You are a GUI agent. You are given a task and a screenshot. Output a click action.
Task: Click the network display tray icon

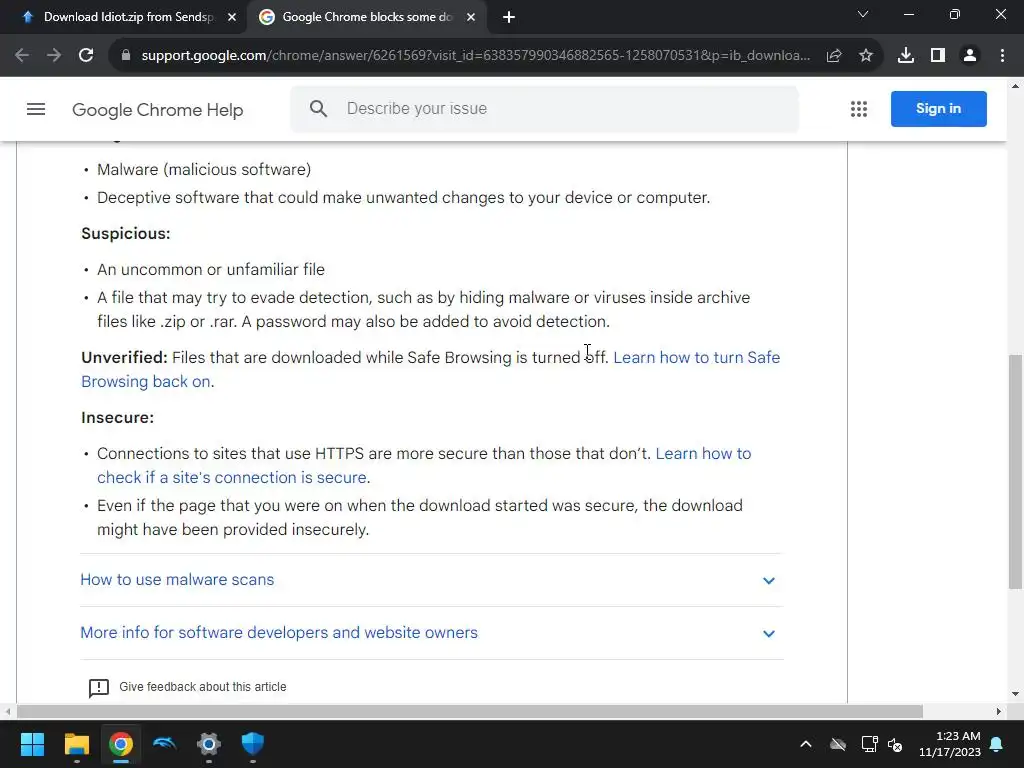pyautogui.click(x=869, y=744)
